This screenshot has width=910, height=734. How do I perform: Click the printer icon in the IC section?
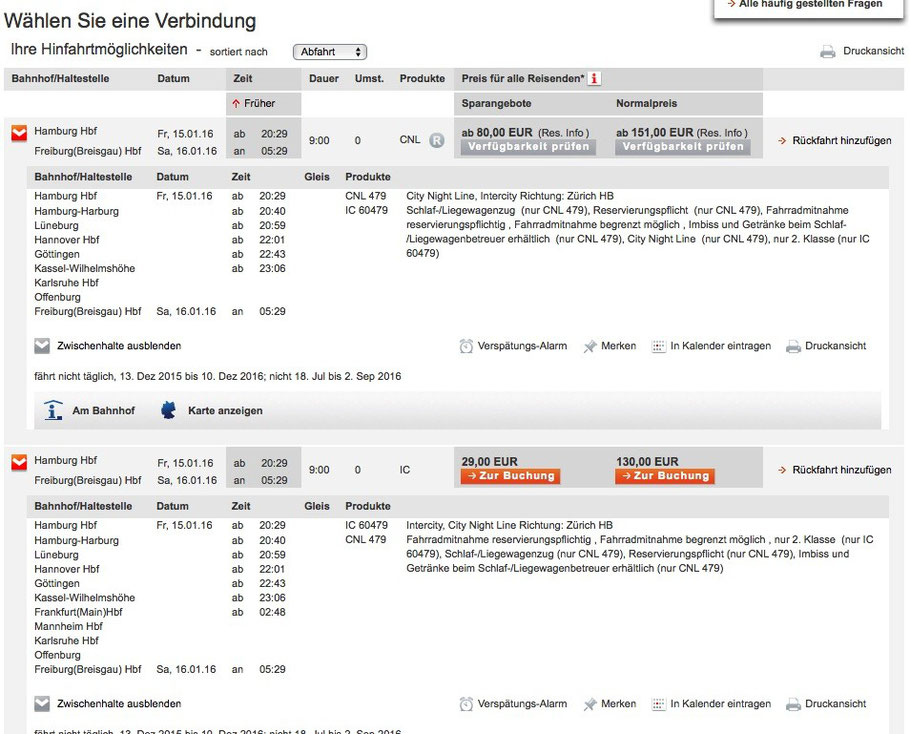pos(793,704)
